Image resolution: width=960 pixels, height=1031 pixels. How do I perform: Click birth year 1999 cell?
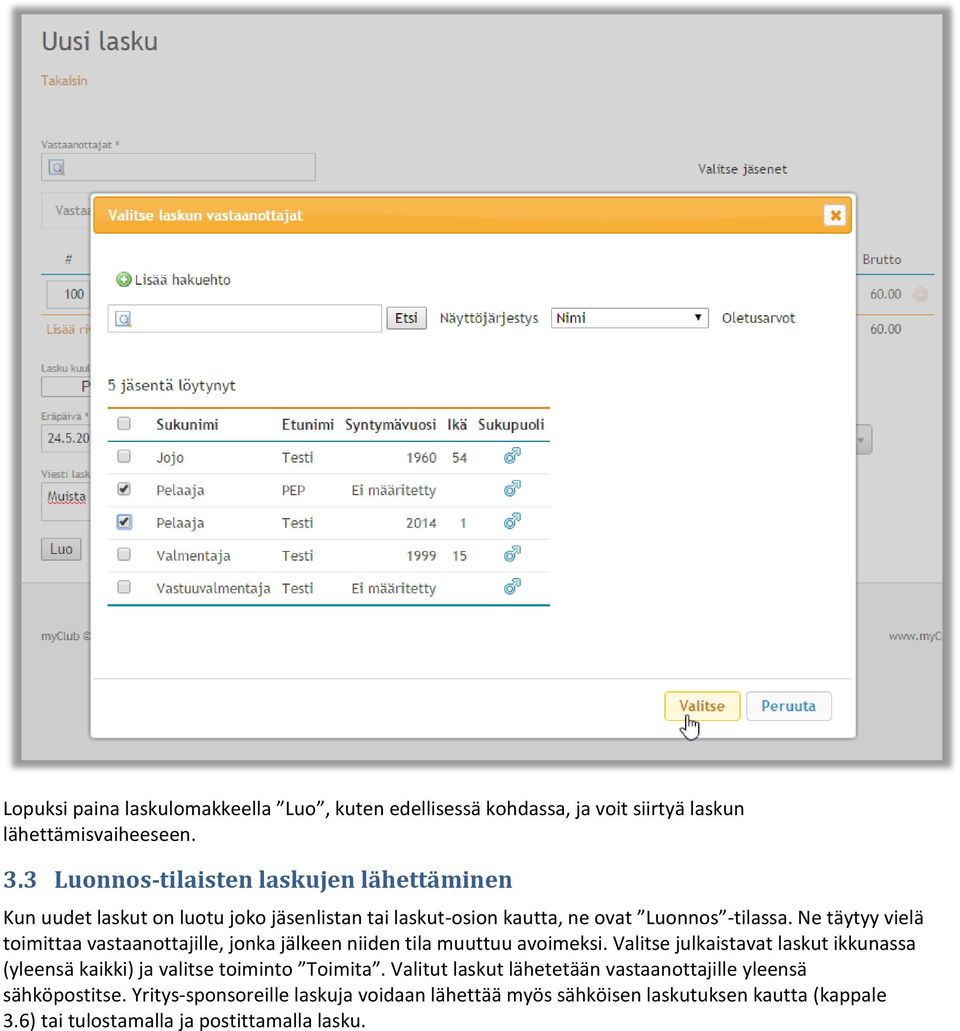[x=421, y=556]
